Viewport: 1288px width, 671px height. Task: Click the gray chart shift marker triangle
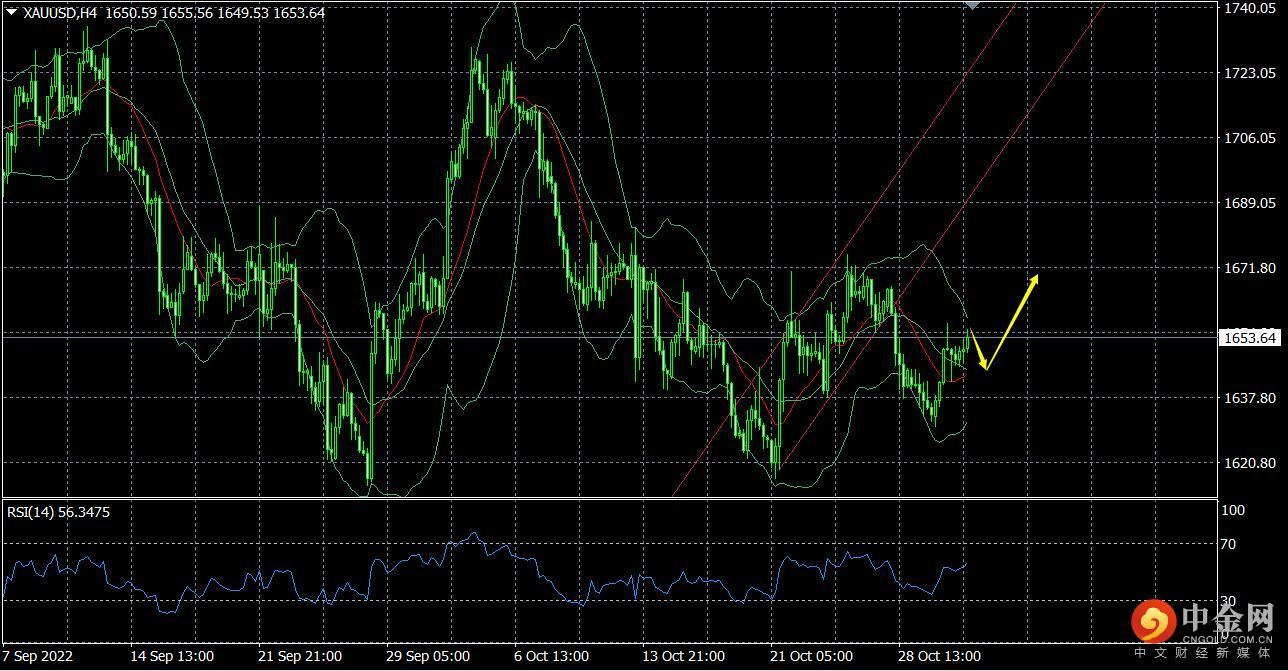coord(971,5)
